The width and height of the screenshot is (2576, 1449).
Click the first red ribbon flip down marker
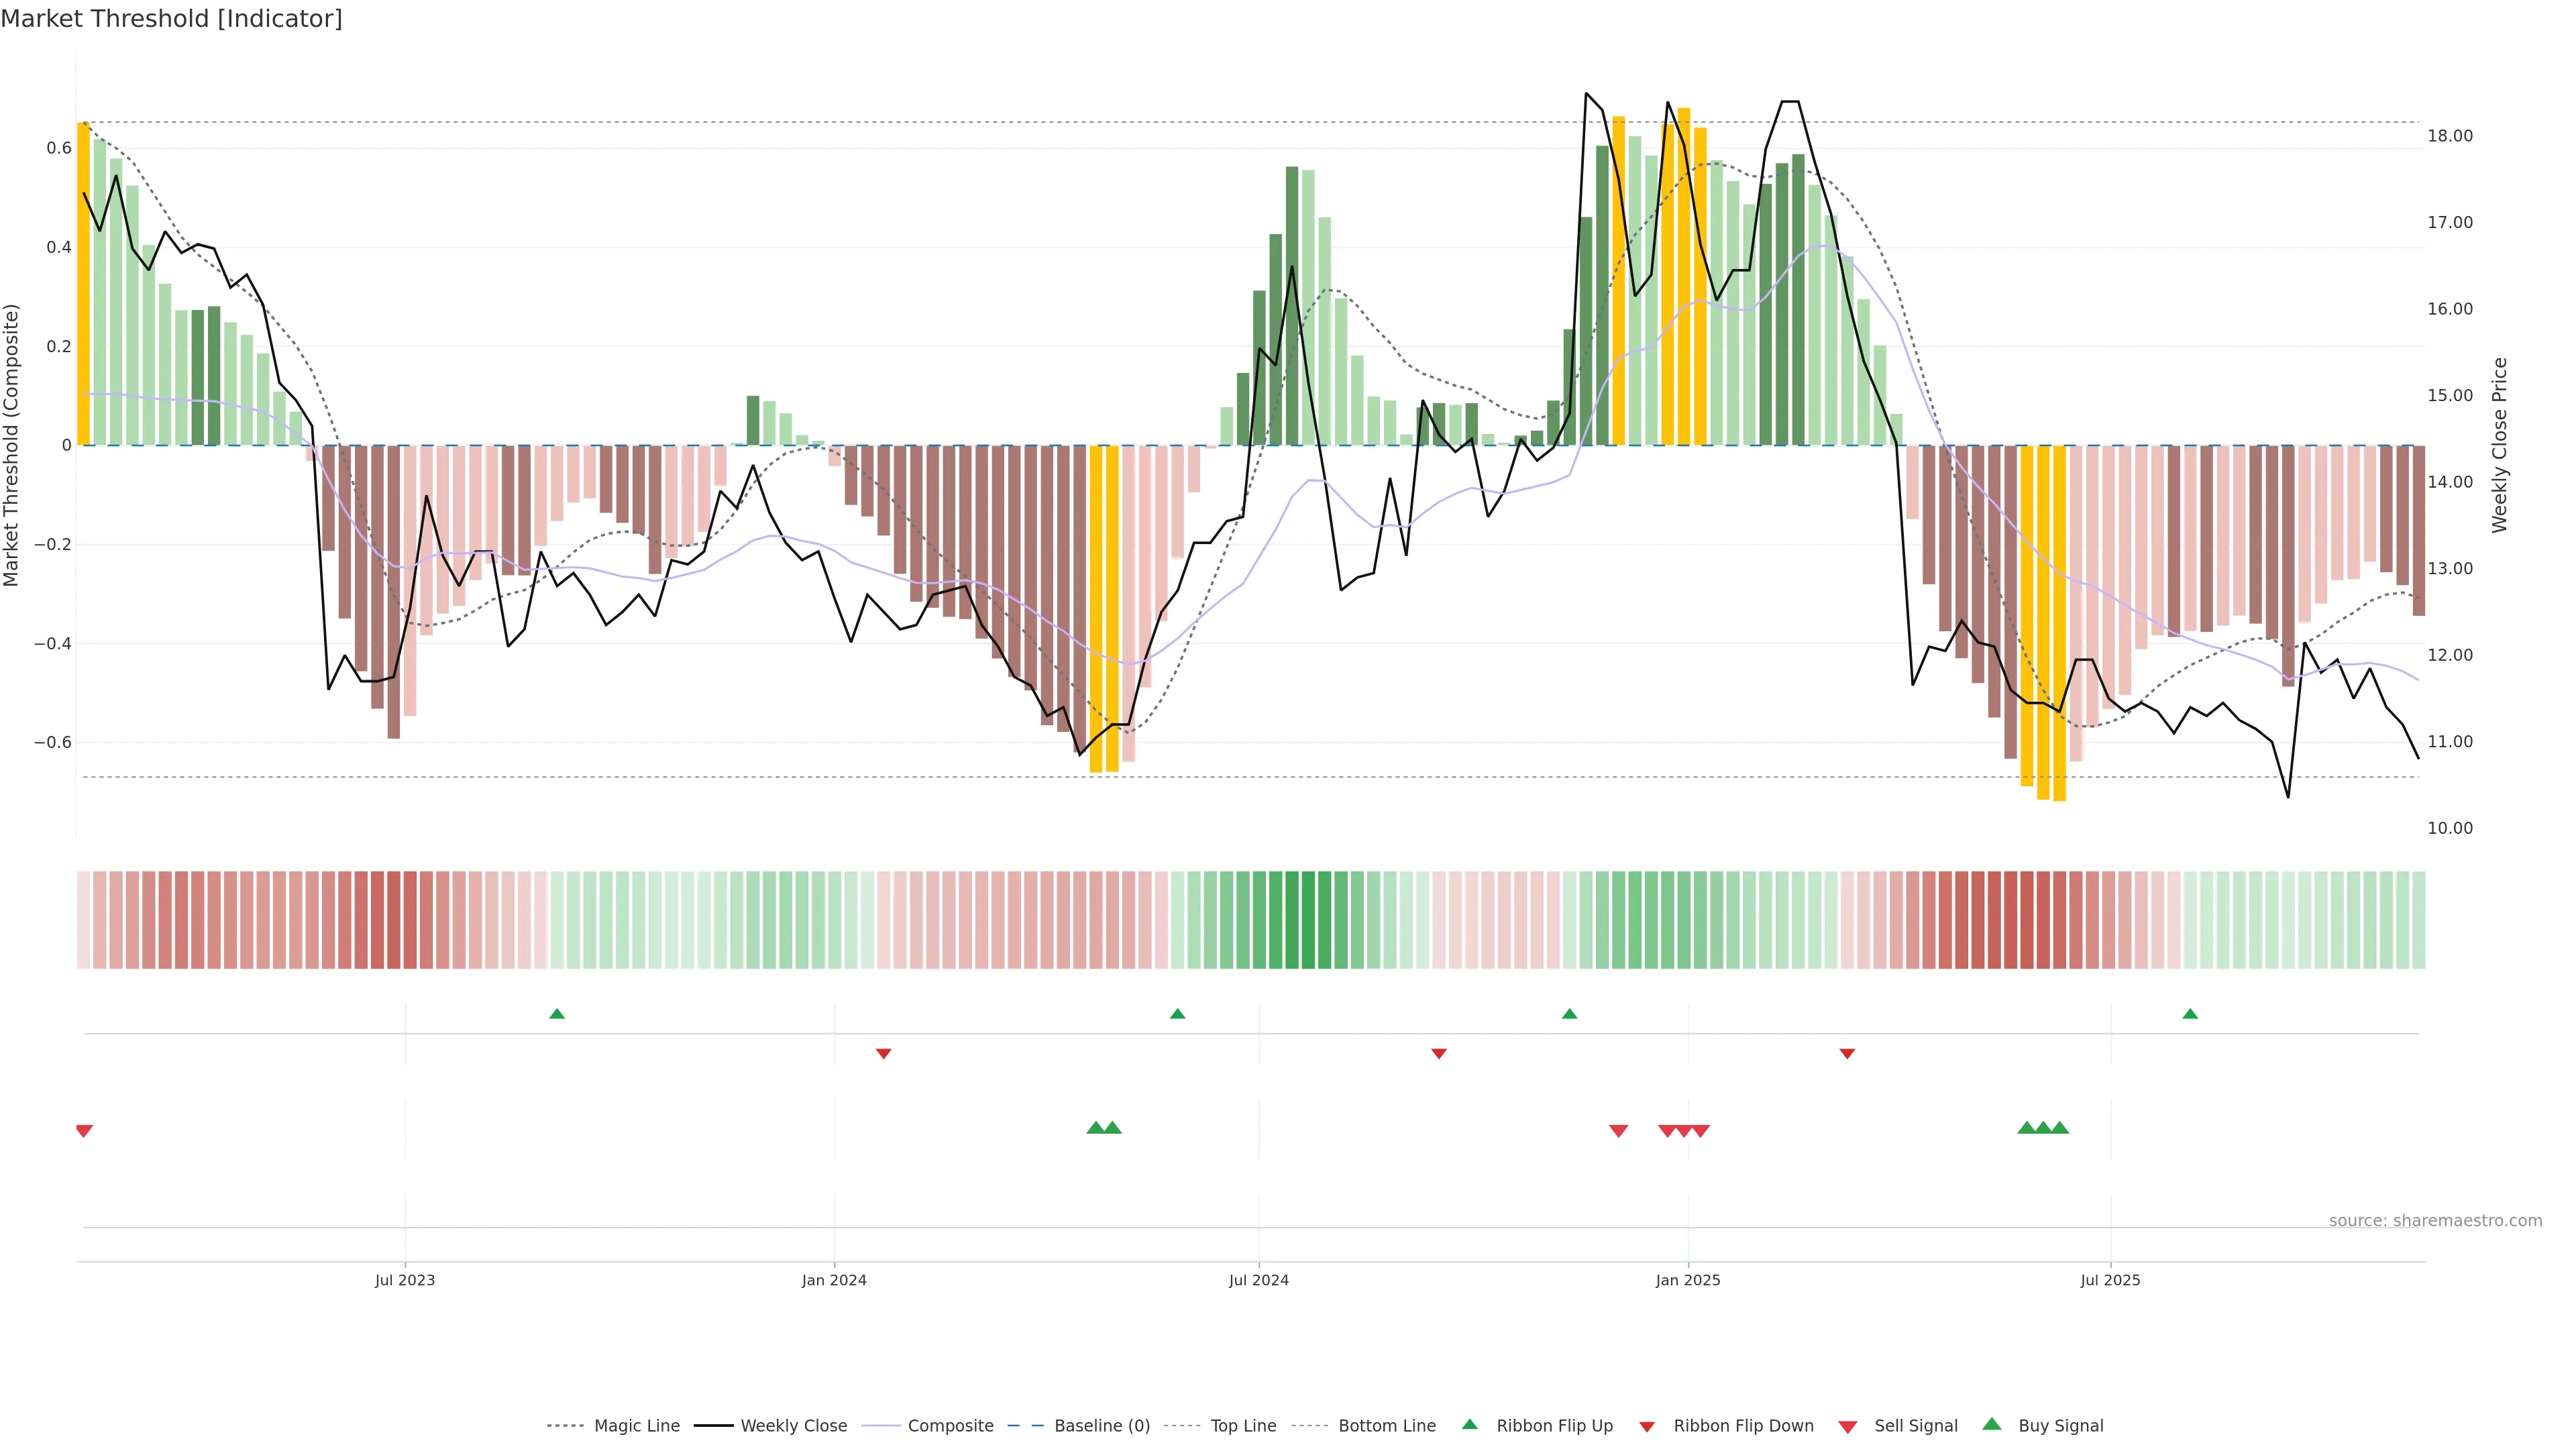click(883, 1054)
